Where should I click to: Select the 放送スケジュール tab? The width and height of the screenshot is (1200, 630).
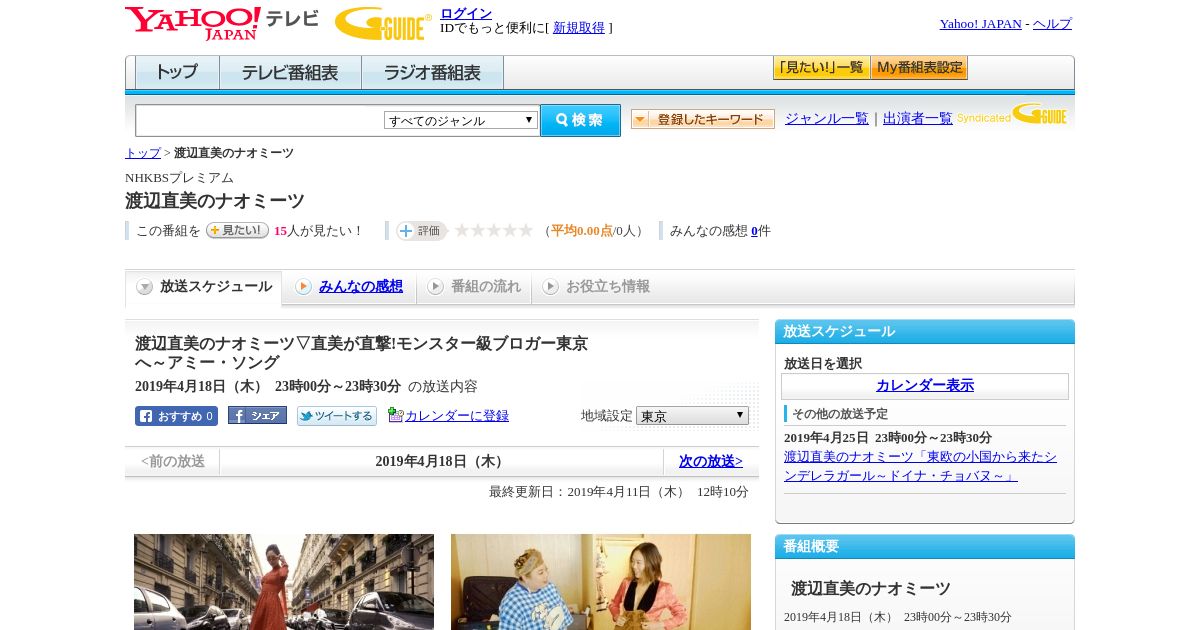click(x=204, y=287)
